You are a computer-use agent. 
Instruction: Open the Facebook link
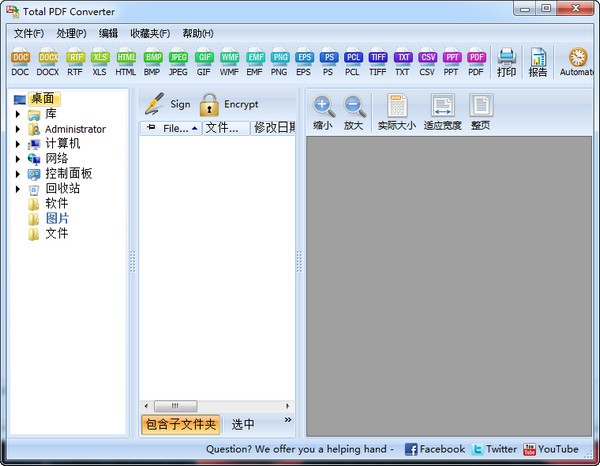coord(435,449)
